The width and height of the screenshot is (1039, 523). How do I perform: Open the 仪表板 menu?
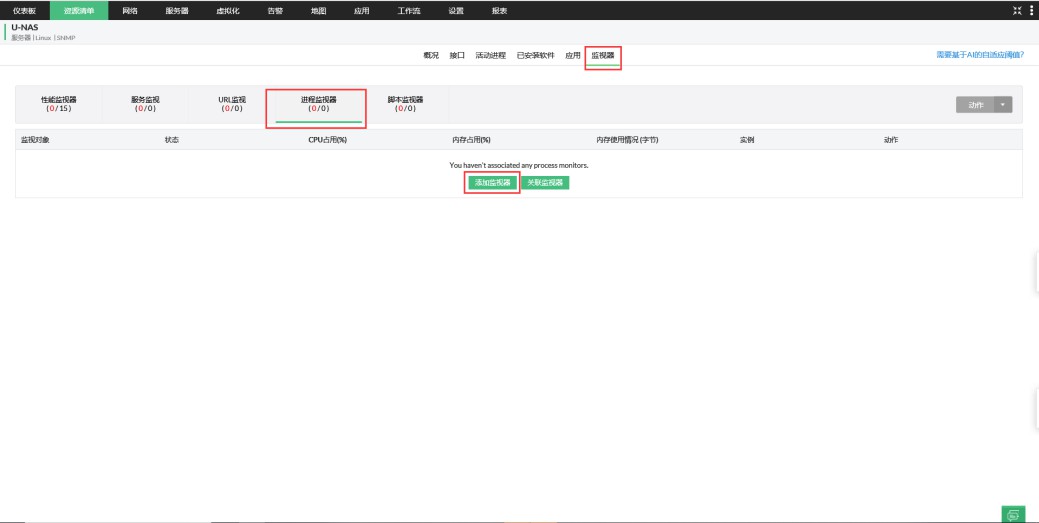click(x=24, y=10)
